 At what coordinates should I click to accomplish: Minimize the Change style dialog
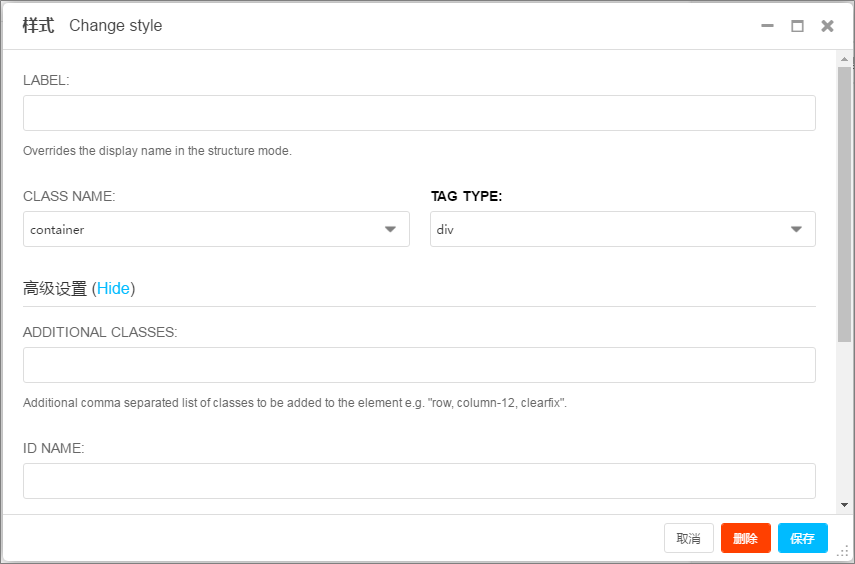pos(767,26)
